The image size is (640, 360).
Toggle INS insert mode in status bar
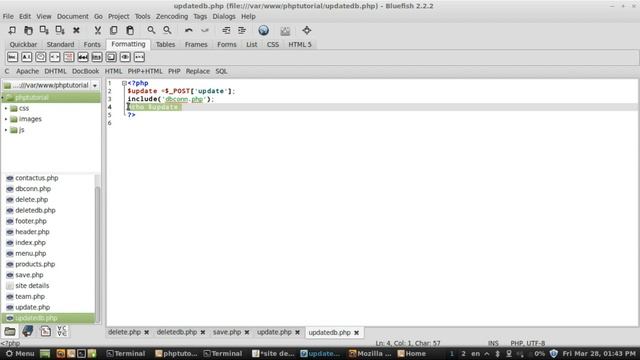[493, 343]
